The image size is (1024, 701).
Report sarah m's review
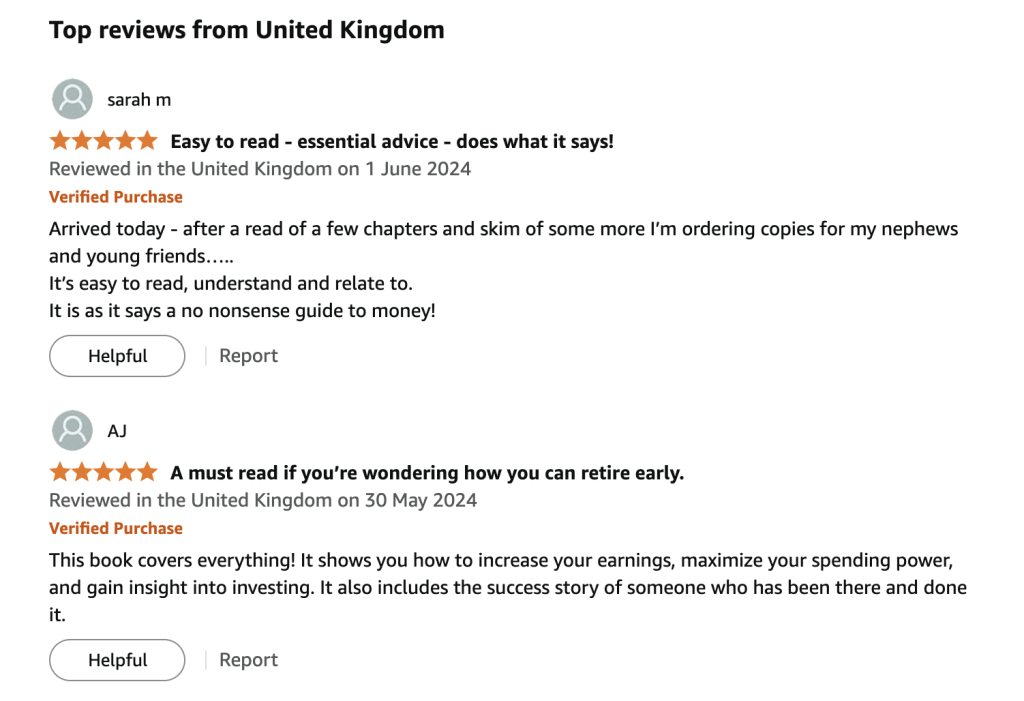248,356
